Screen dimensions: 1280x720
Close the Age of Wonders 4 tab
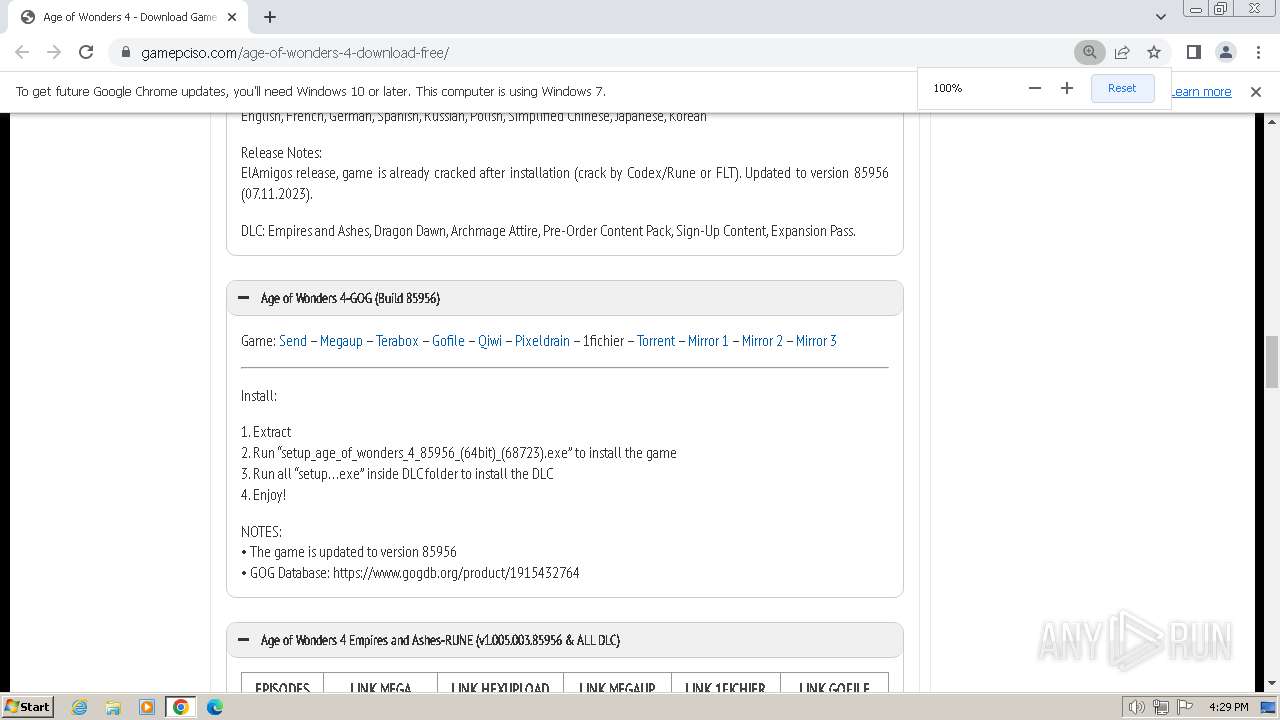(x=232, y=17)
